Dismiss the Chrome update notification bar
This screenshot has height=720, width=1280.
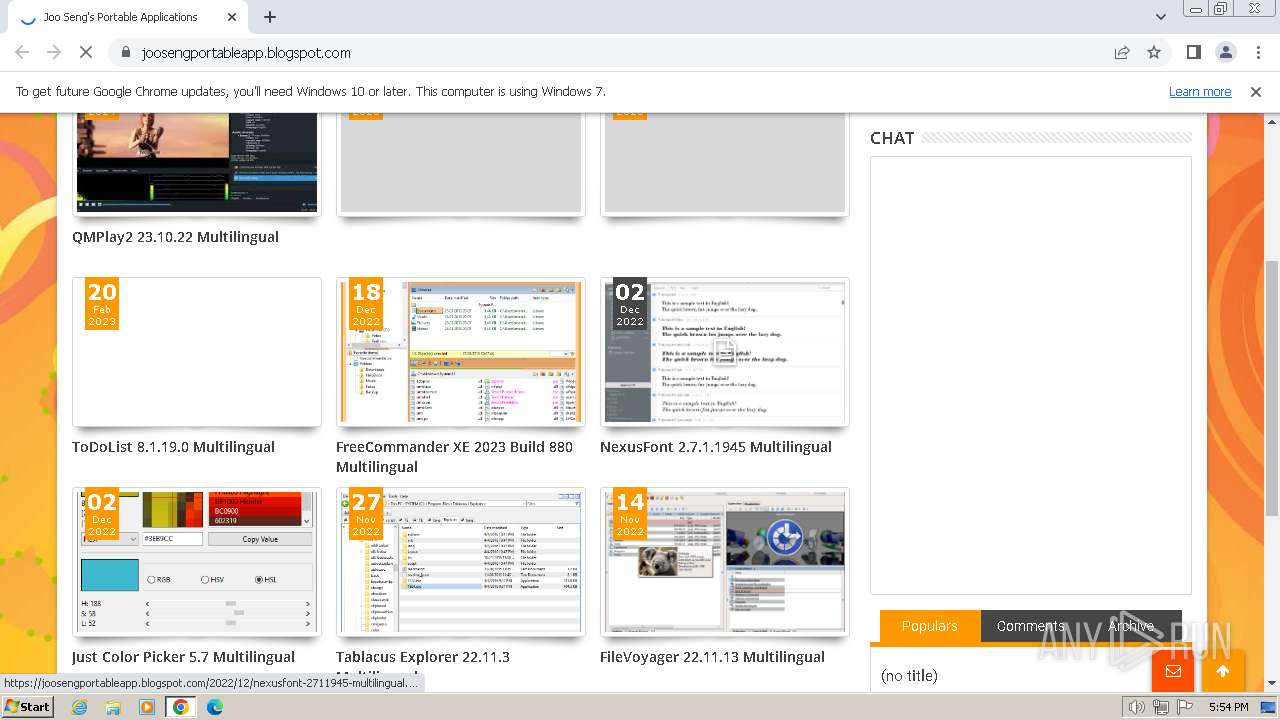[1256, 91]
